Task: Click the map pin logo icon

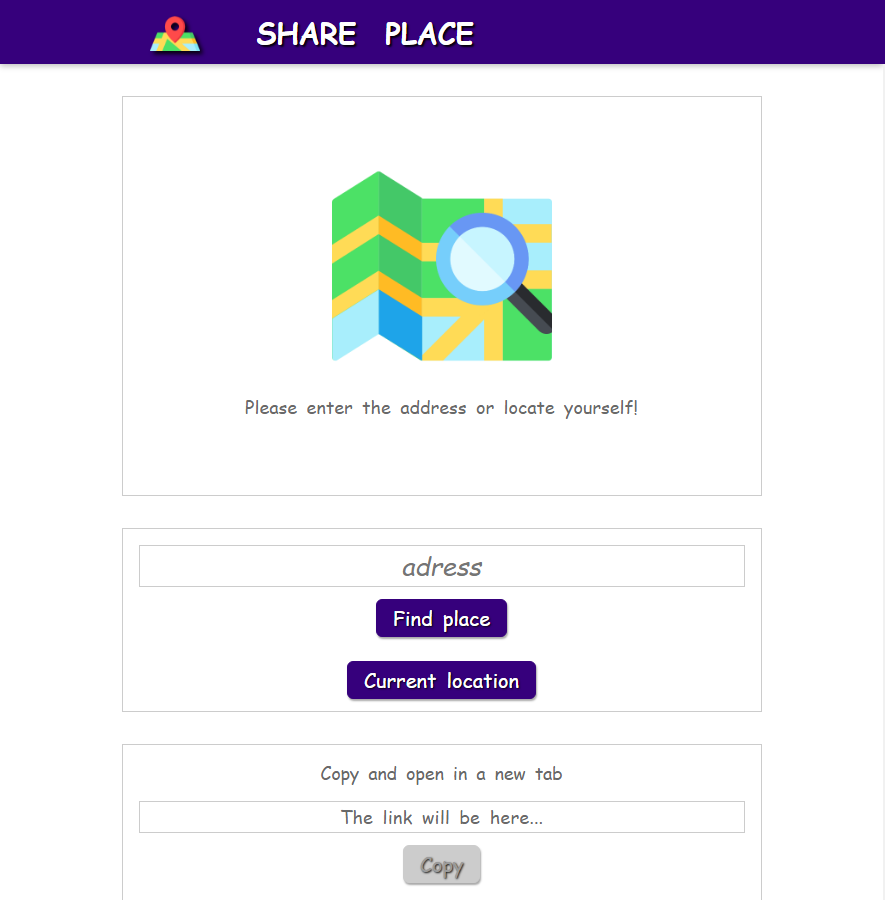Action: tap(175, 33)
